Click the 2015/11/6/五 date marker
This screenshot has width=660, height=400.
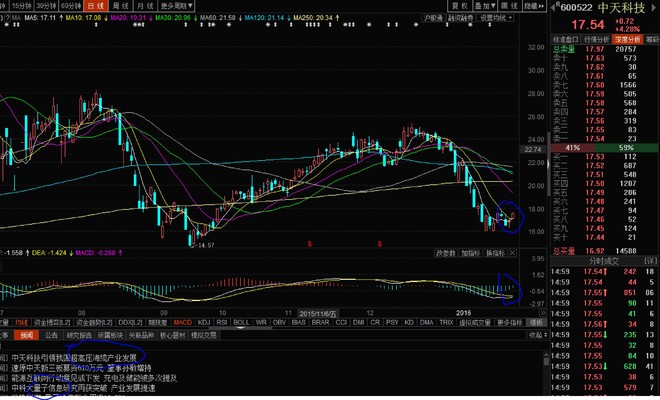click(318, 314)
